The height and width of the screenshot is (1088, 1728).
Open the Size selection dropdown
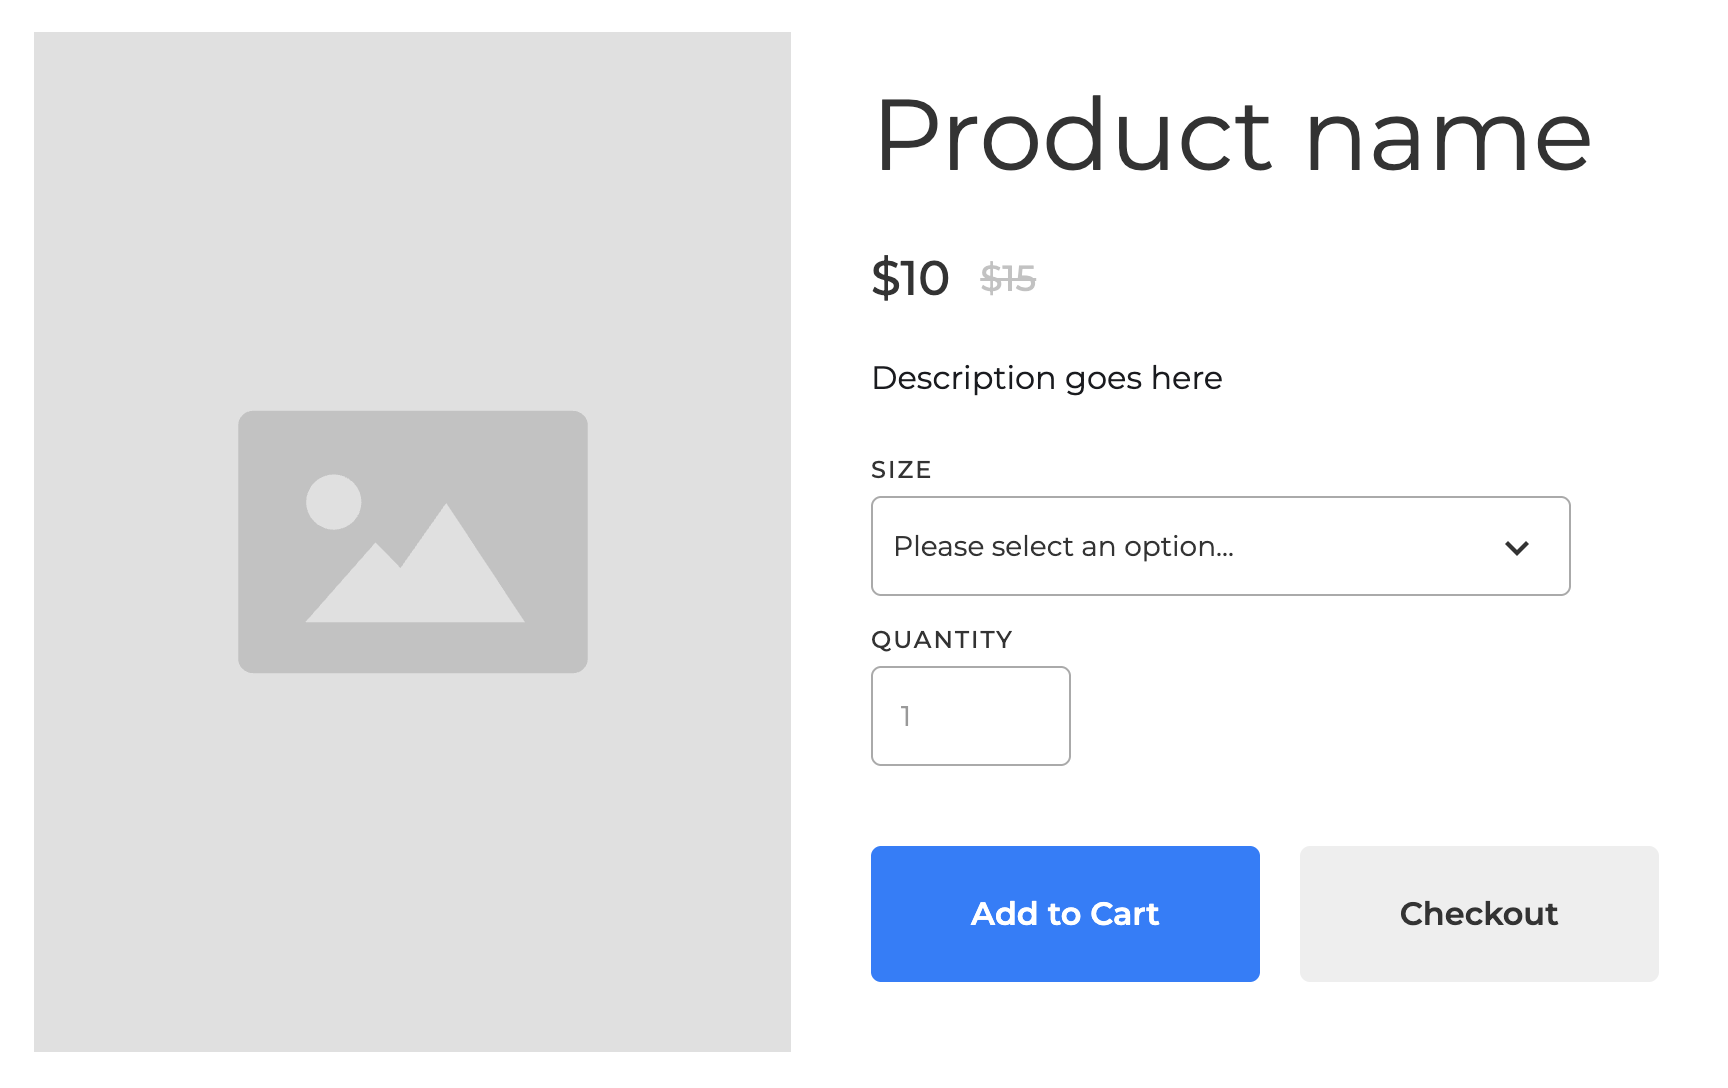tap(1220, 546)
